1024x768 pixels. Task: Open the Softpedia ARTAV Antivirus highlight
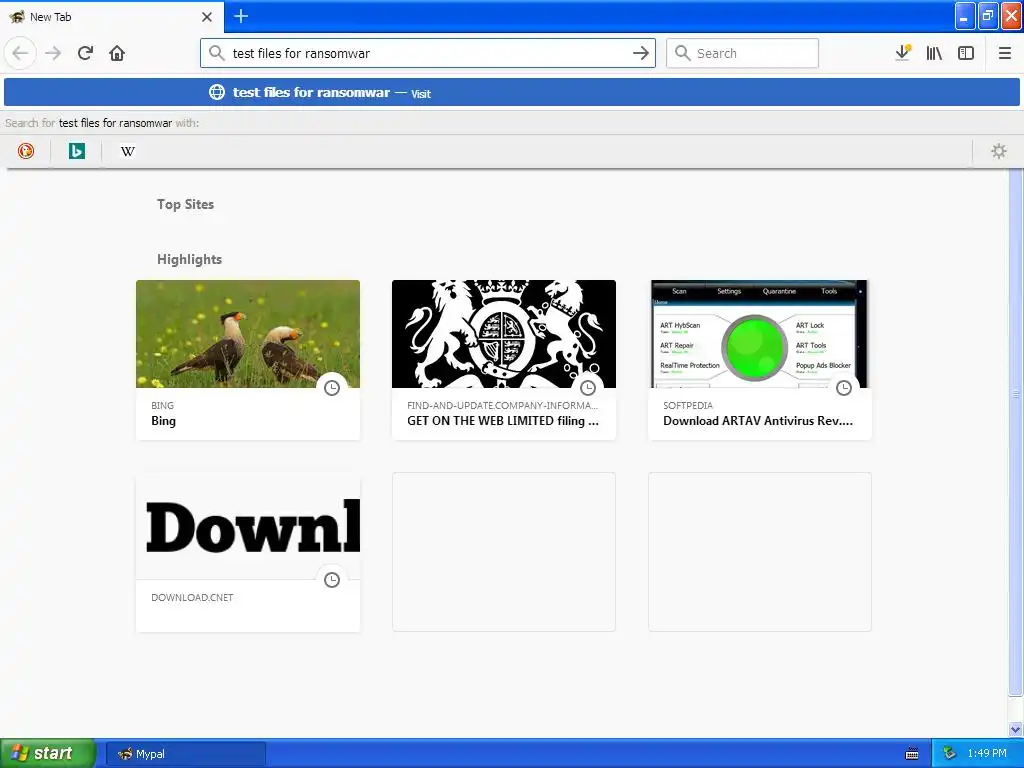pyautogui.click(x=760, y=360)
